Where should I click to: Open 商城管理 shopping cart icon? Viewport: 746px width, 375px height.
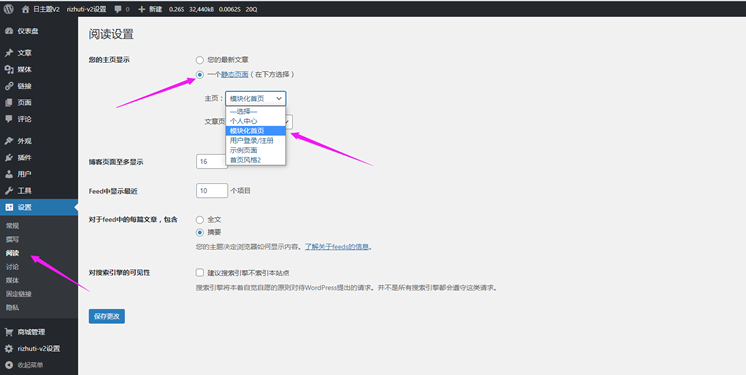(x=9, y=332)
